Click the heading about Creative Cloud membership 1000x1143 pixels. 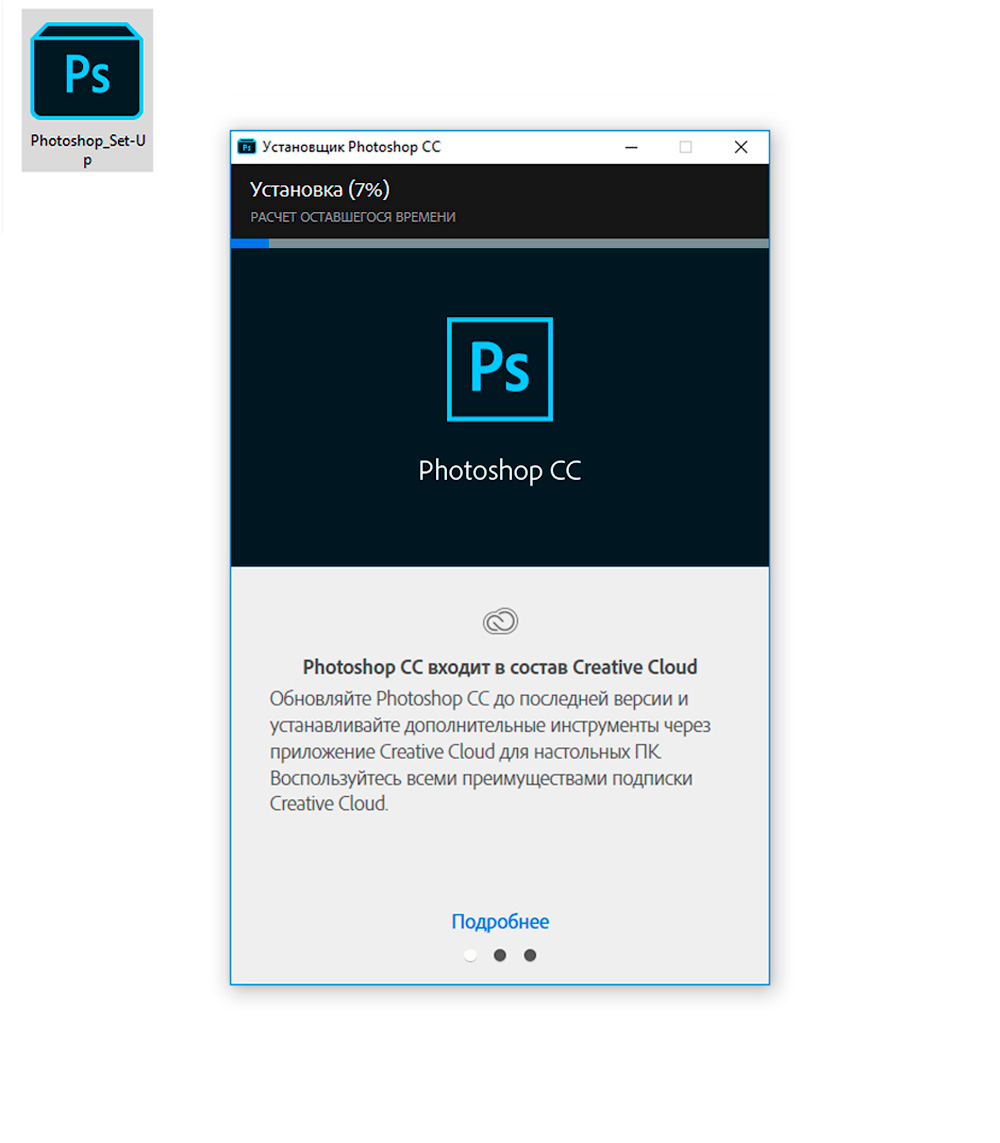pos(500,667)
